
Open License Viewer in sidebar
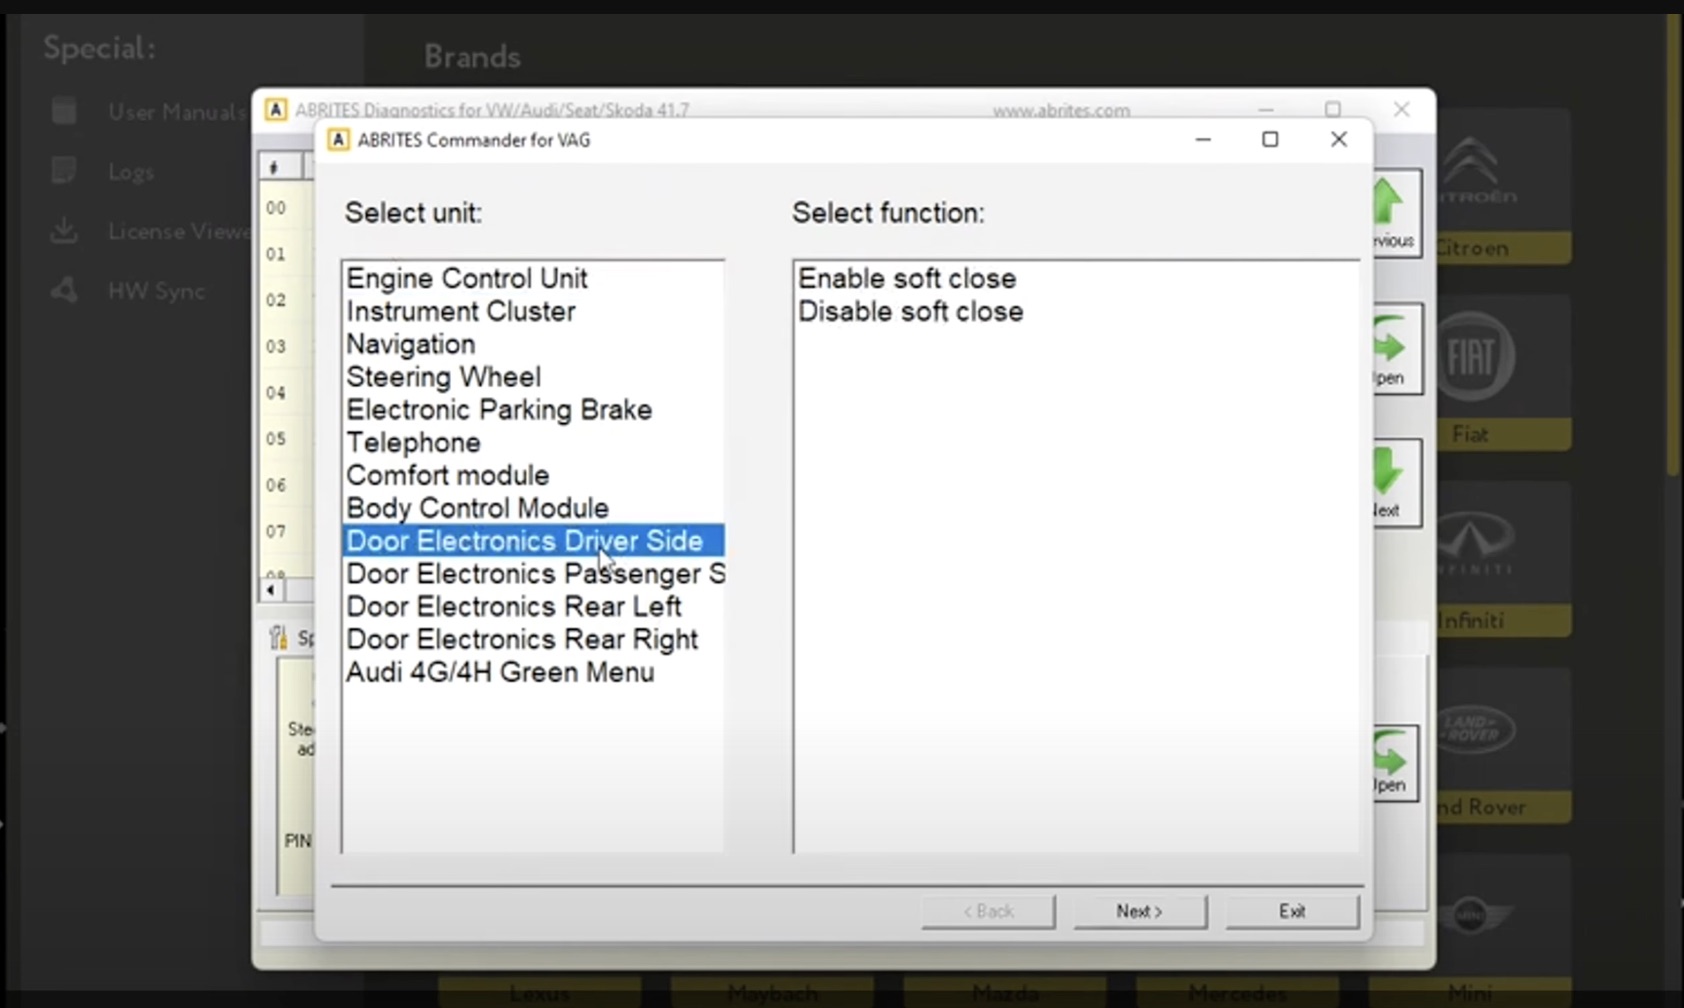click(150, 231)
